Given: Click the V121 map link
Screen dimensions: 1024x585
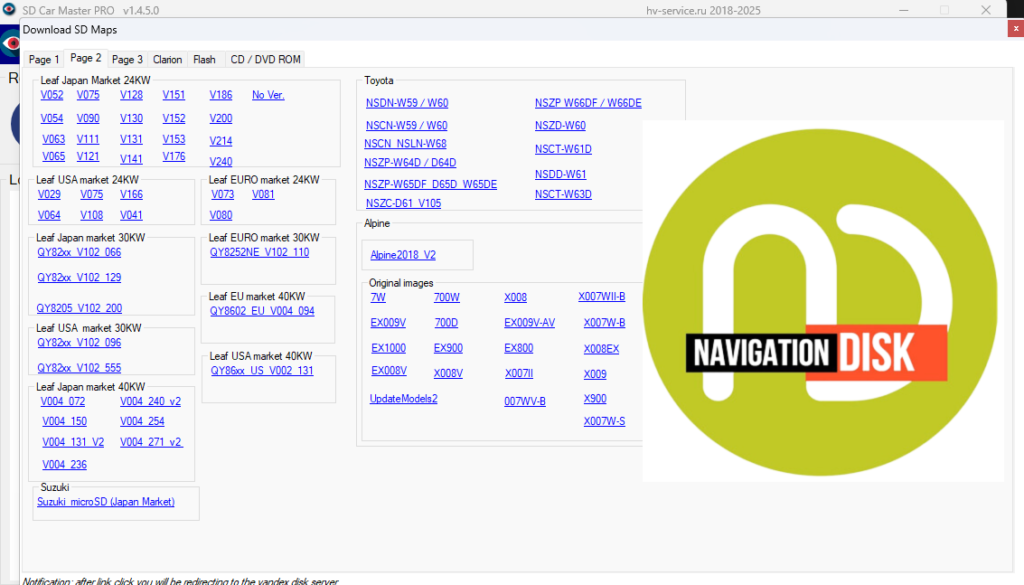Looking at the screenshot, I should point(88,156).
